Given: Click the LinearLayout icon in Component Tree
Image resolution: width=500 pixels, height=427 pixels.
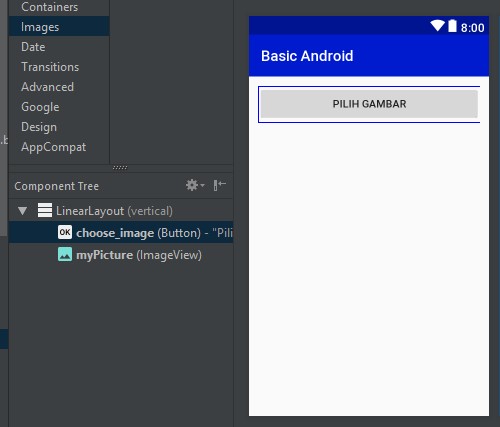Looking at the screenshot, I should coord(45,210).
